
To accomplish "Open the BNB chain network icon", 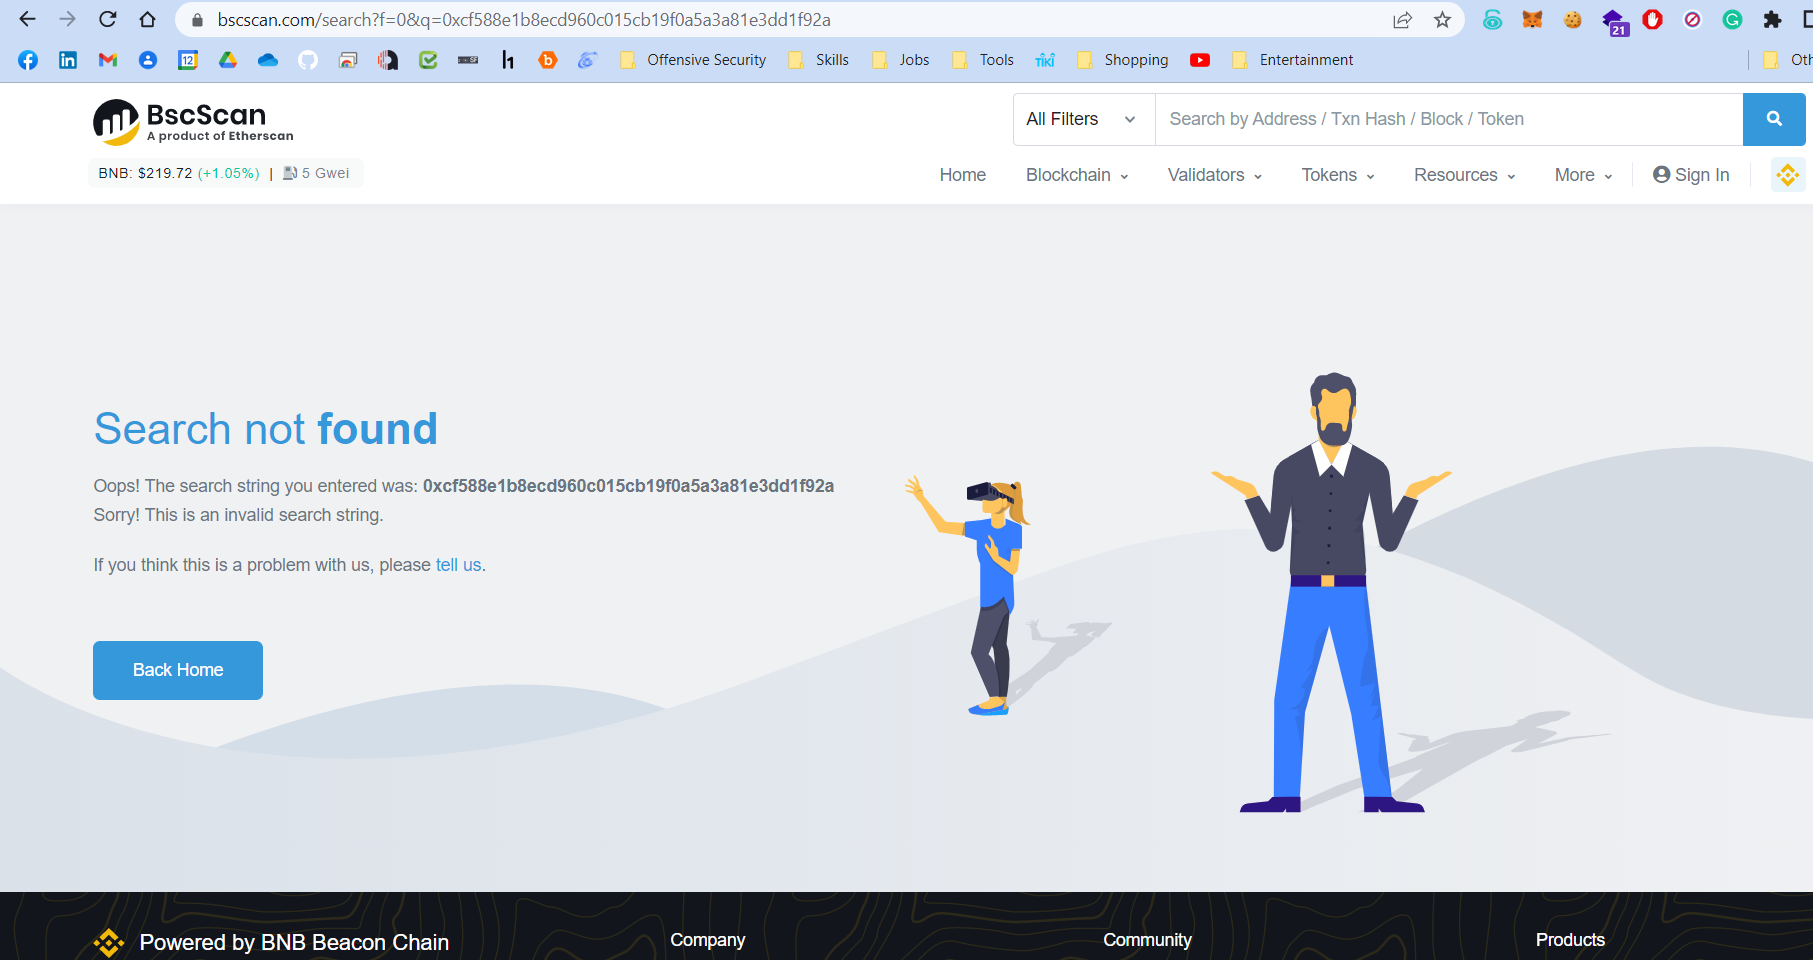I will 1788,175.
